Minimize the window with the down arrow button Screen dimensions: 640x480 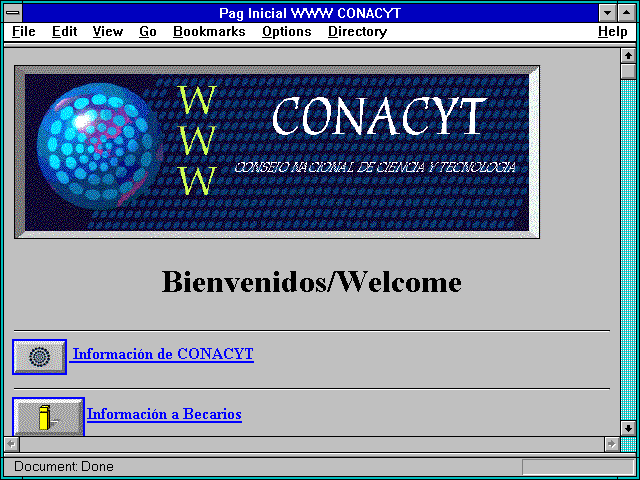[x=607, y=13]
